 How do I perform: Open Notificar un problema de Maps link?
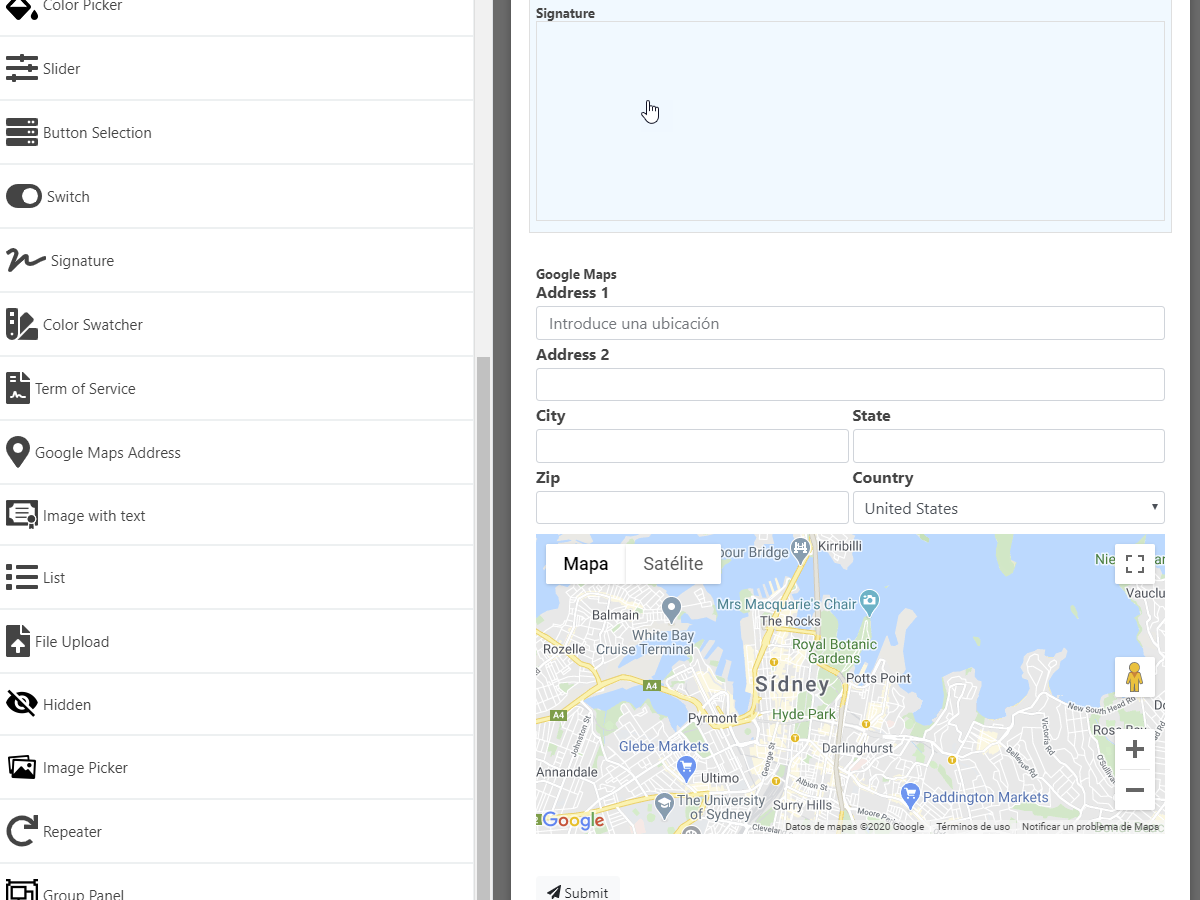(x=1090, y=827)
